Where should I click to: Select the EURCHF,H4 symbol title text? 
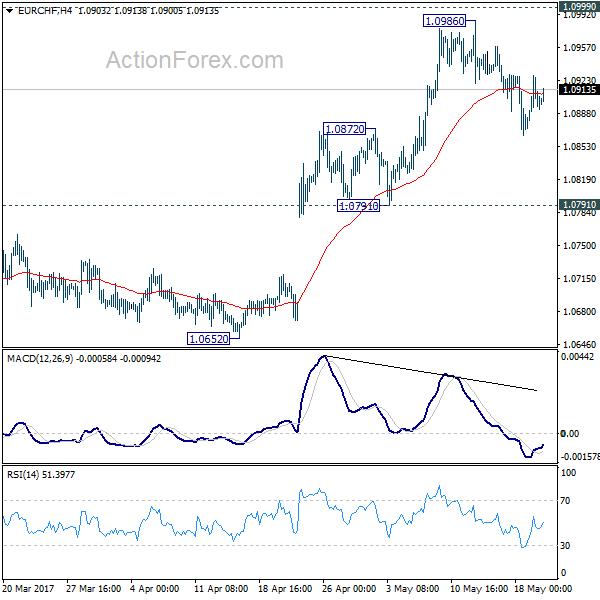click(45, 11)
